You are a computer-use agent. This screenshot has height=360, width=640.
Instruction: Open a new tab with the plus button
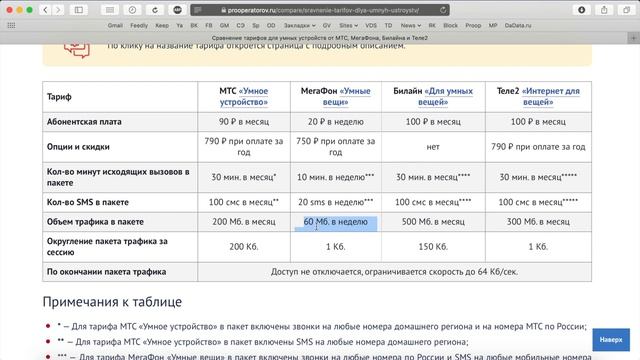633,38
